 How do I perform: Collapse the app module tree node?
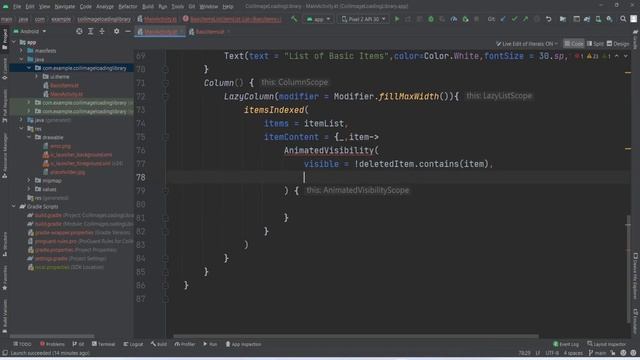[x=14, y=42]
